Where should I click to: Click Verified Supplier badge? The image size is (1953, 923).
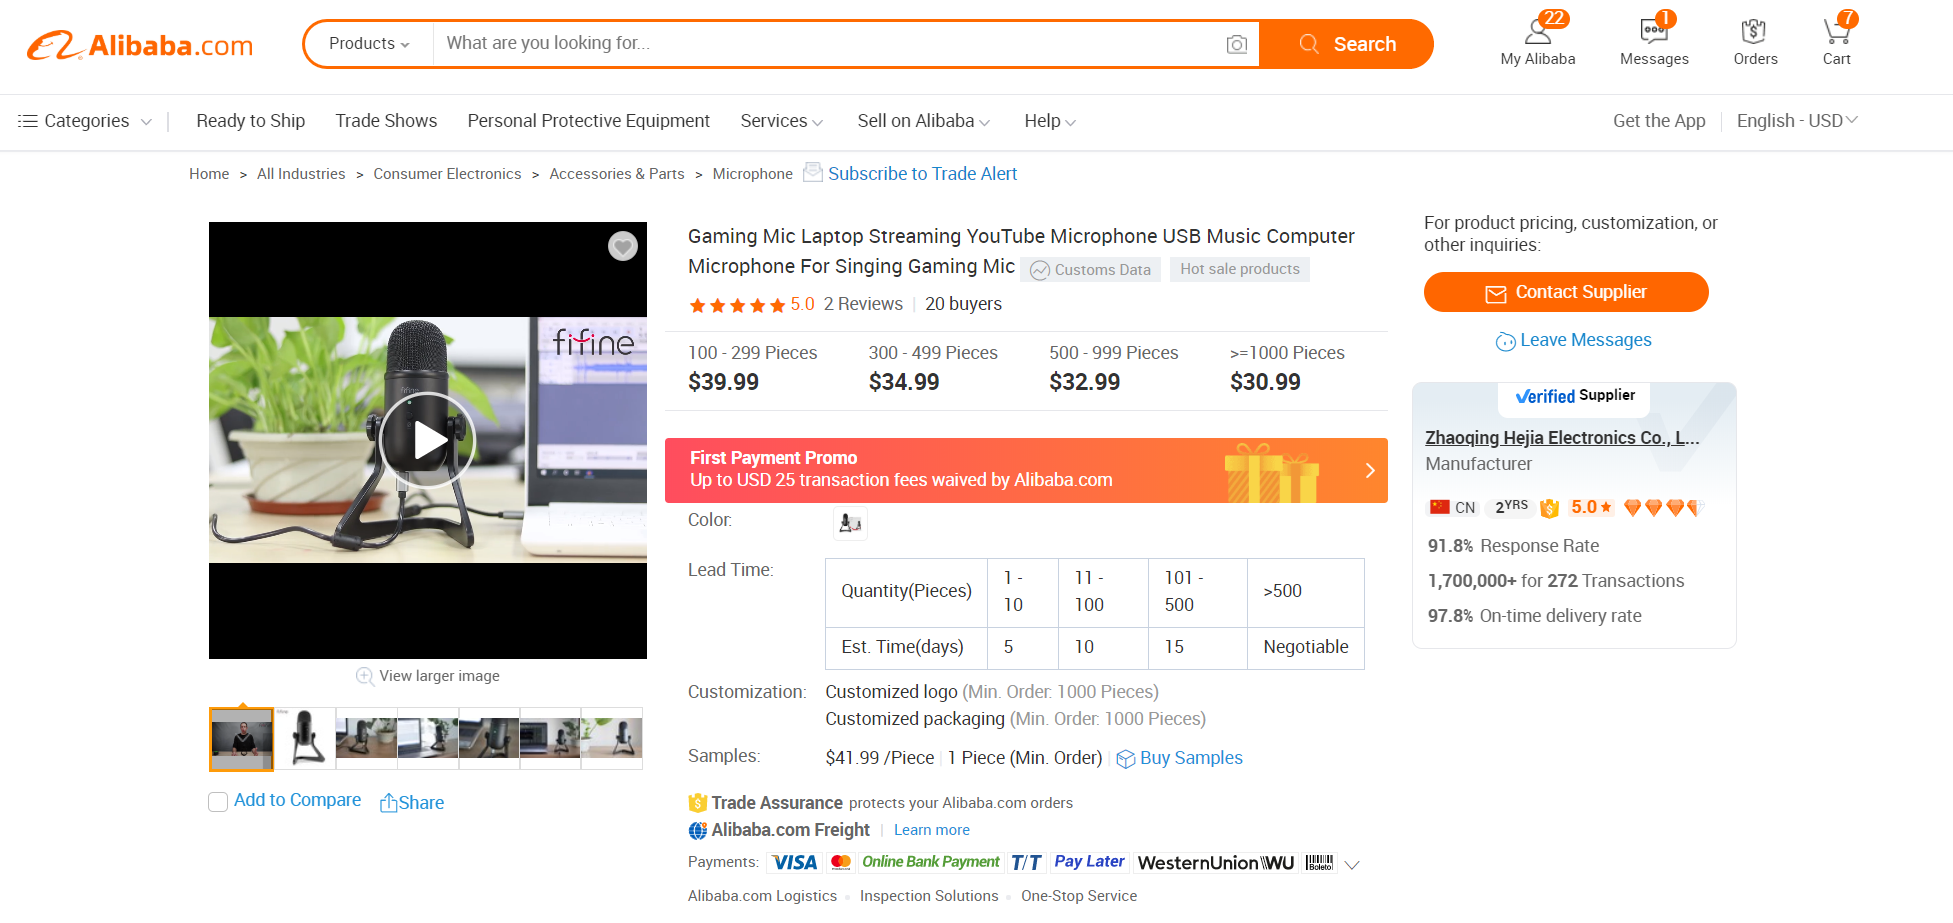[x=1575, y=396]
